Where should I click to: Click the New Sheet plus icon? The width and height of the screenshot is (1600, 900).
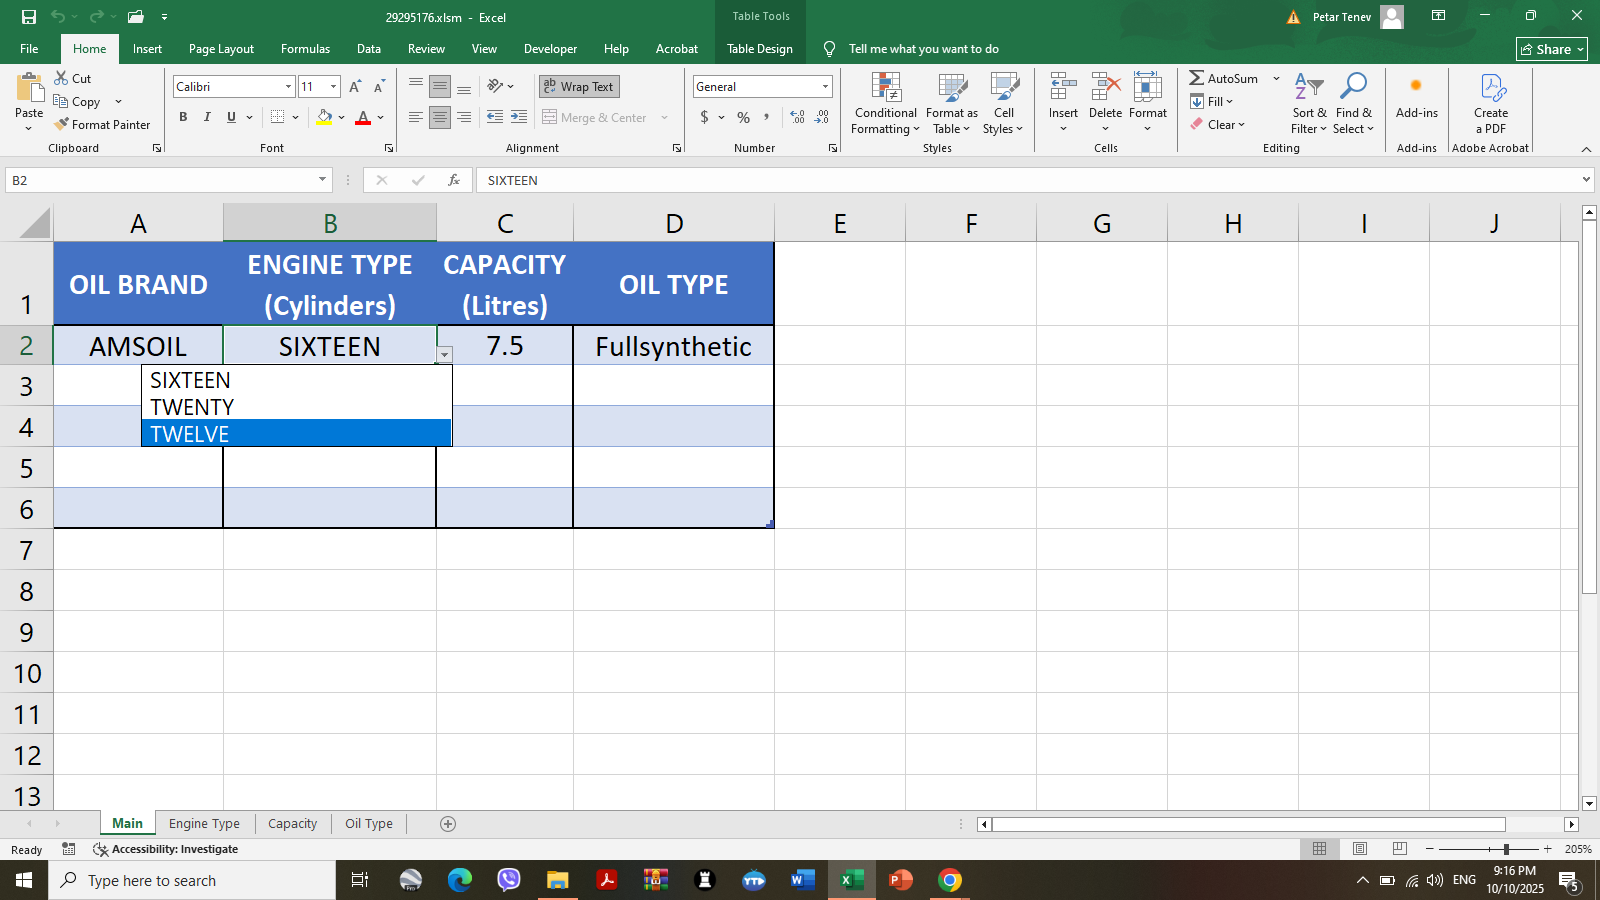coord(448,824)
